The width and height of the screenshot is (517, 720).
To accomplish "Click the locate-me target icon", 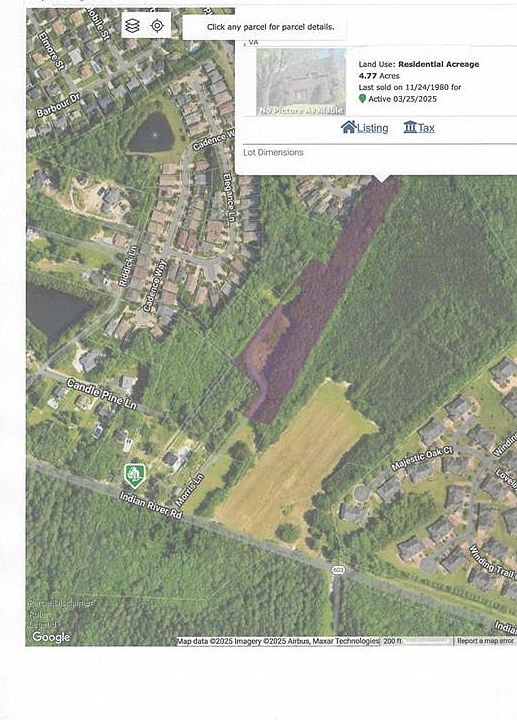I will [x=157, y=26].
